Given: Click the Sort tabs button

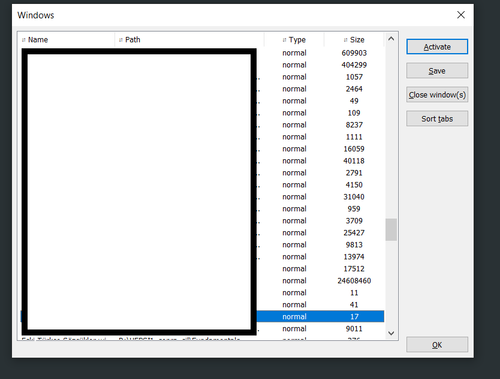Looking at the screenshot, I should (437, 119).
